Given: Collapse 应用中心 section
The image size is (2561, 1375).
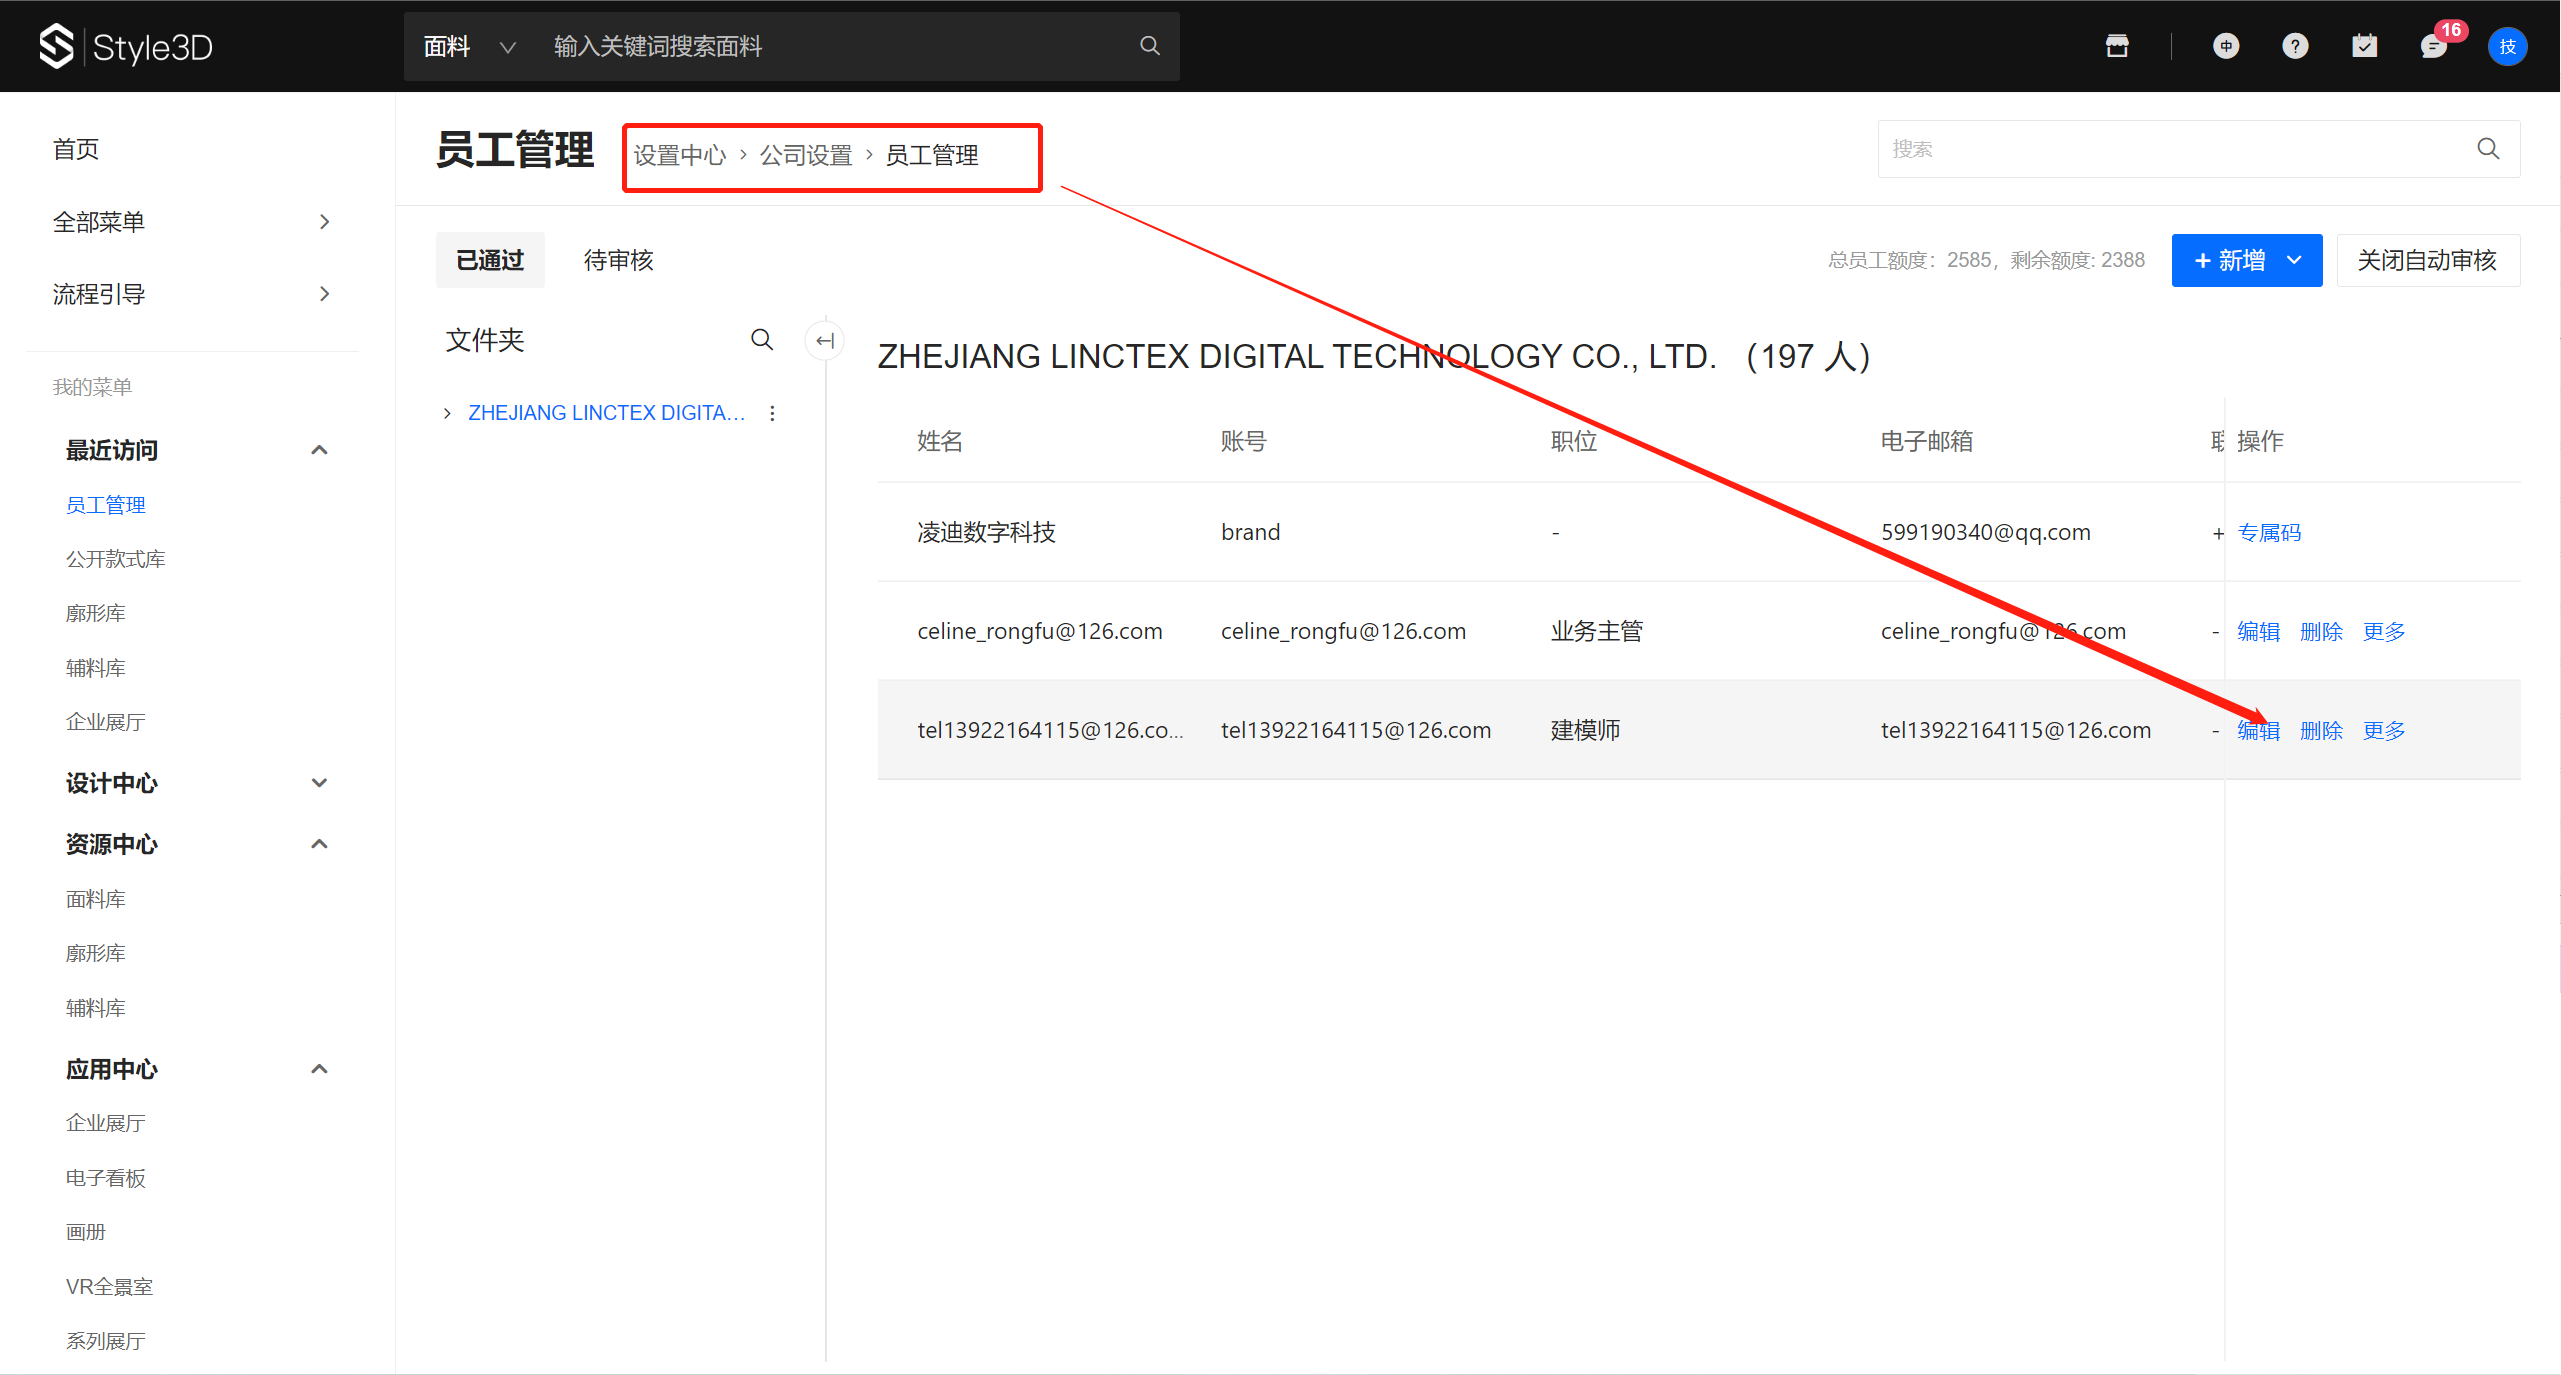Looking at the screenshot, I should [x=319, y=1069].
